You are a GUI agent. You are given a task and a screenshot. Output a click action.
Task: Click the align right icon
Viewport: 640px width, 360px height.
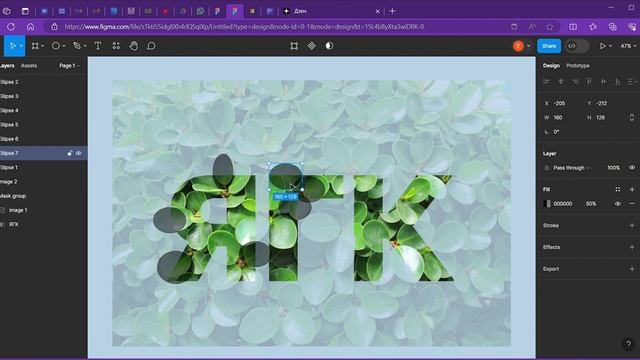coord(575,82)
